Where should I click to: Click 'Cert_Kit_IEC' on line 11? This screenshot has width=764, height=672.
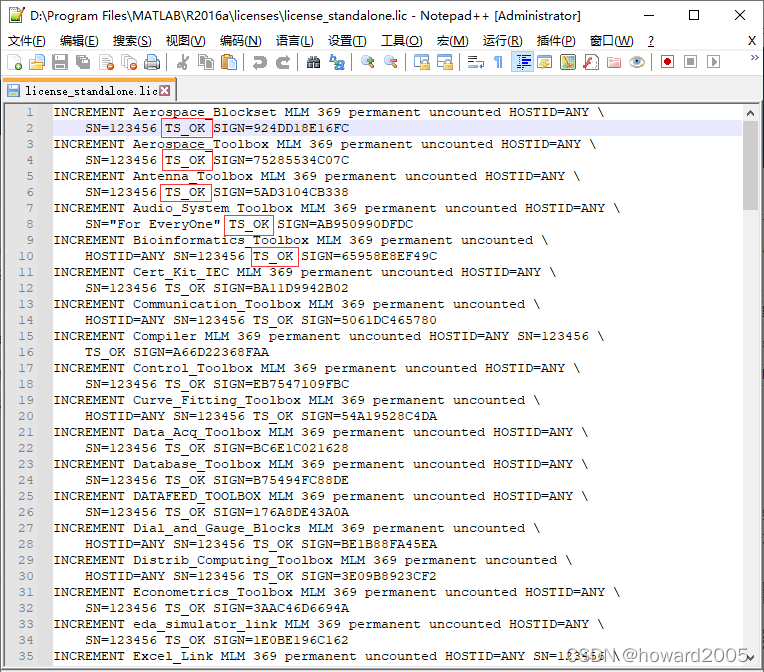pos(181,272)
